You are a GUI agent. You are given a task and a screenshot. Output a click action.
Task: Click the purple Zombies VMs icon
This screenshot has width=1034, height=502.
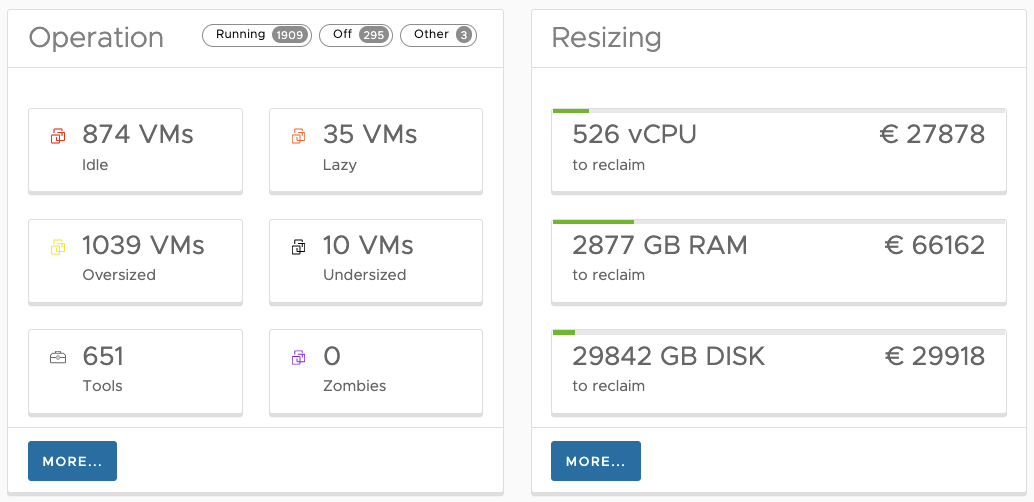click(299, 358)
